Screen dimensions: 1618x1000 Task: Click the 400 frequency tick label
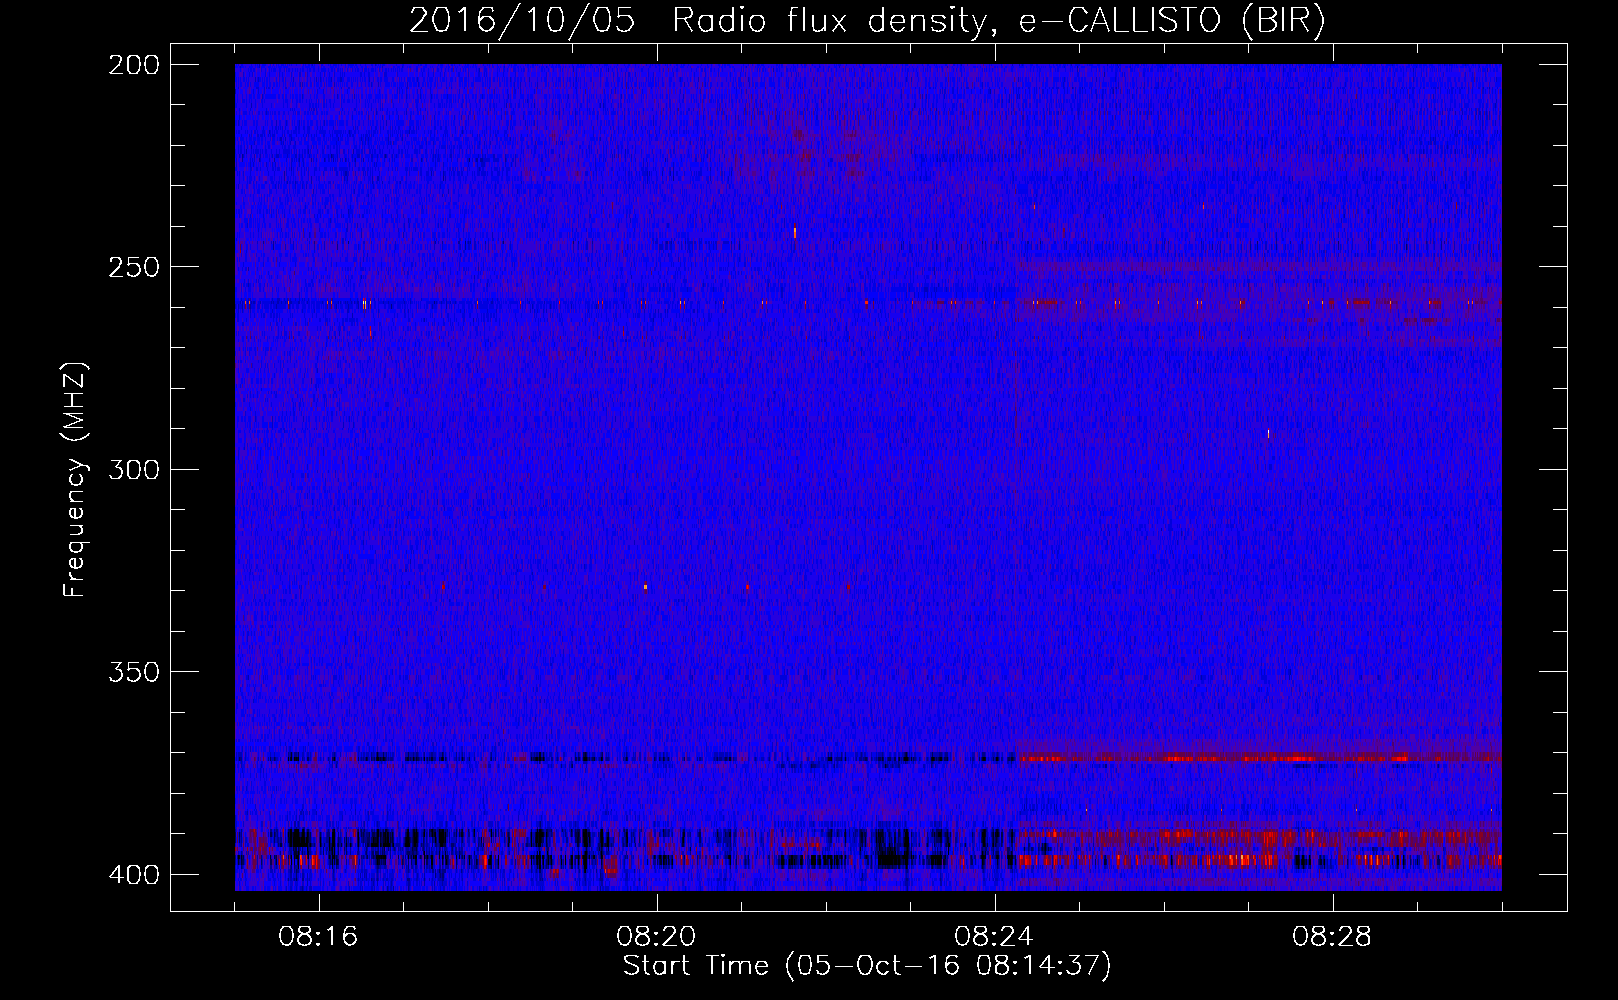(134, 874)
